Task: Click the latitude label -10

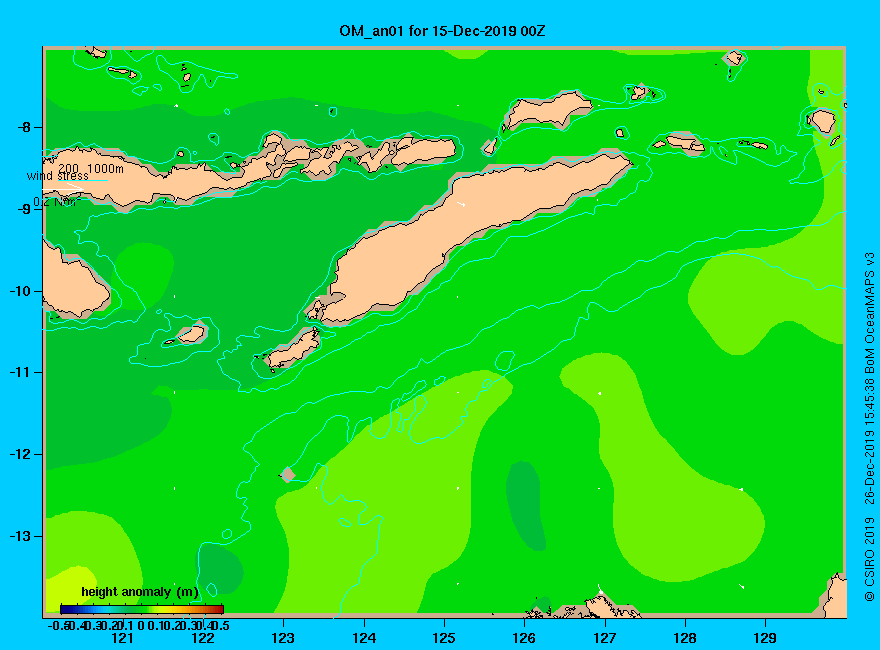Action: pos(21,291)
